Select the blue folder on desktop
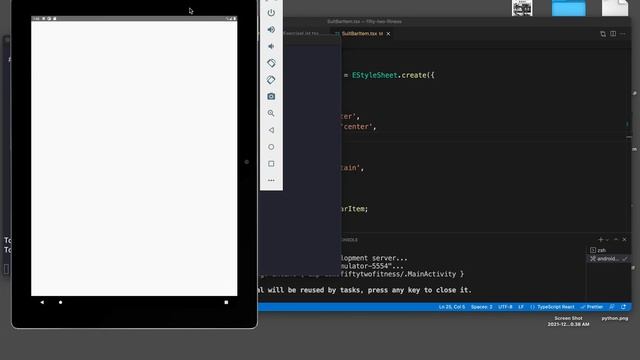Image resolution: width=640 pixels, height=360 pixels. coord(569,8)
